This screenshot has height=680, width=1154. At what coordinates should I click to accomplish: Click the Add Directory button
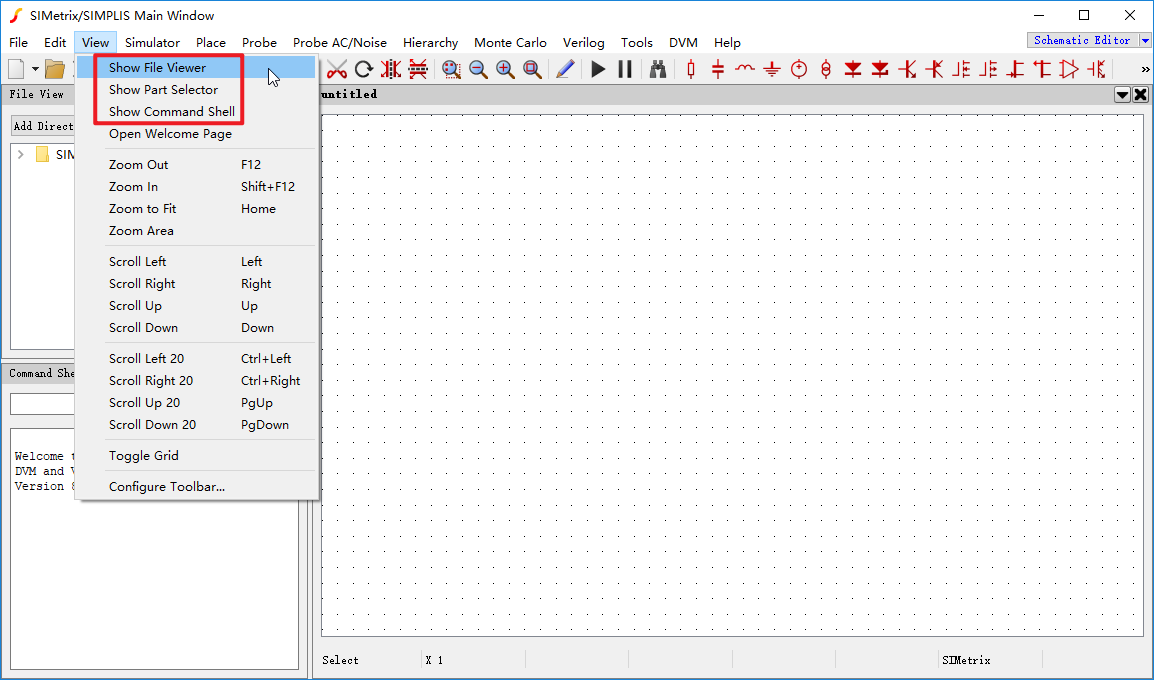[x=43, y=126]
